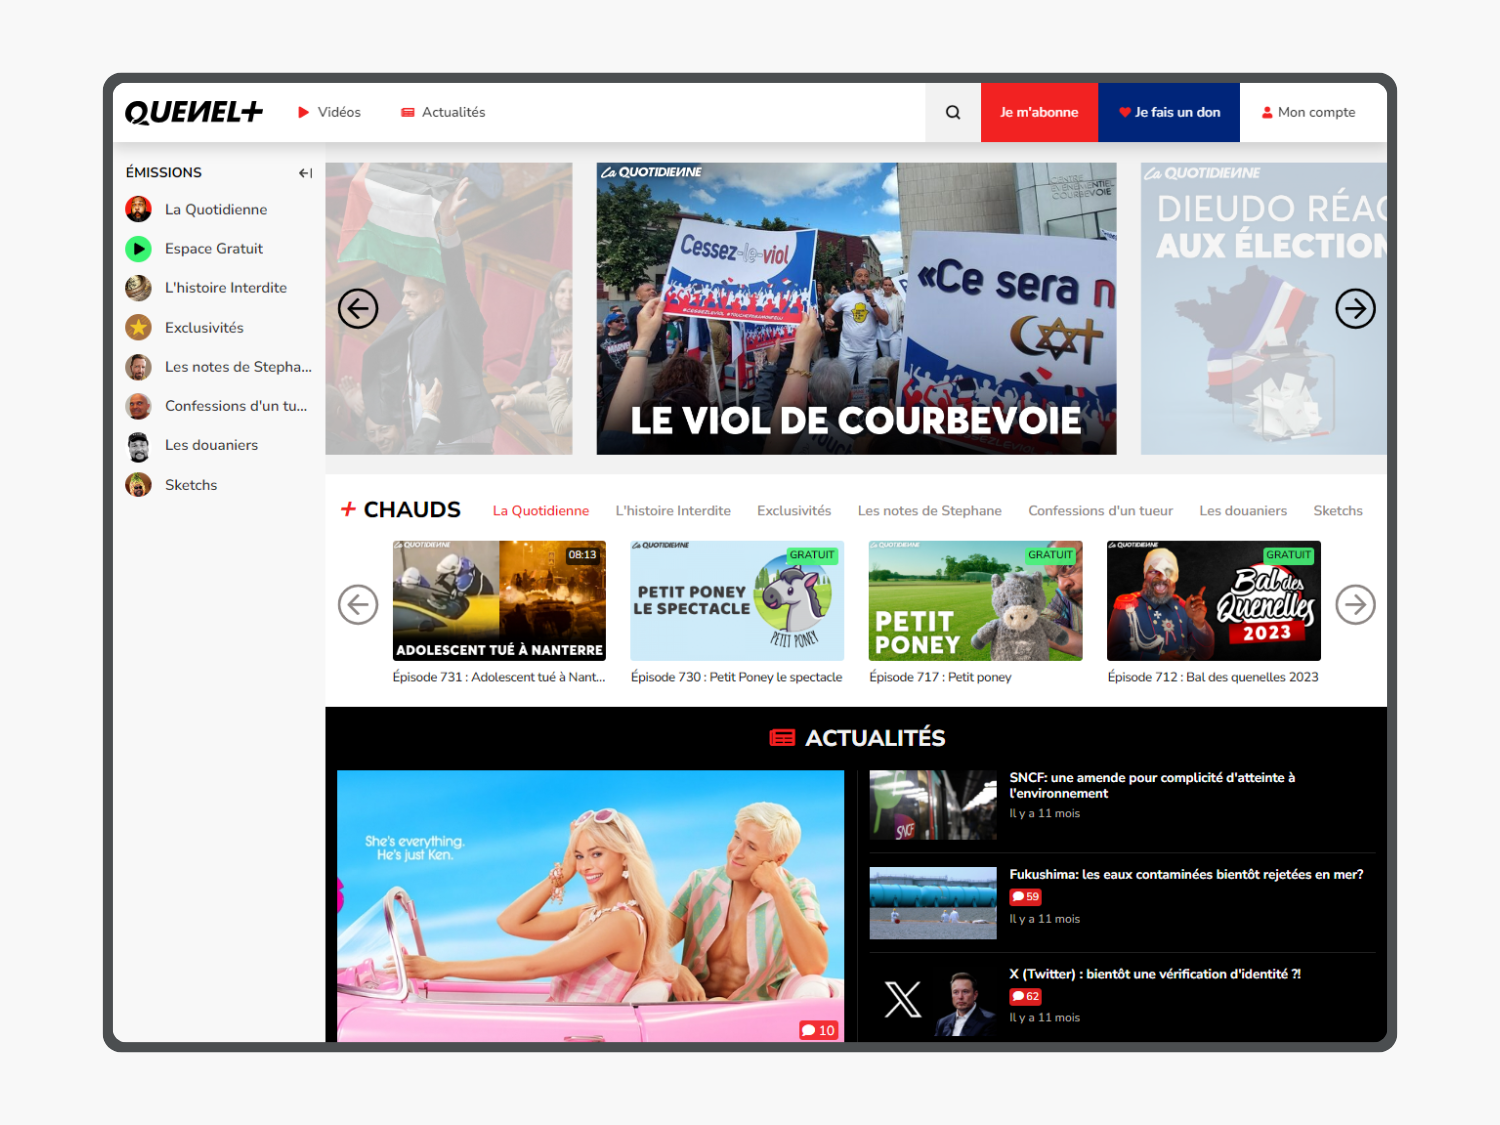The image size is (1500, 1125).
Task: Open comments badge on X (Twitter) article
Action: click(1026, 996)
